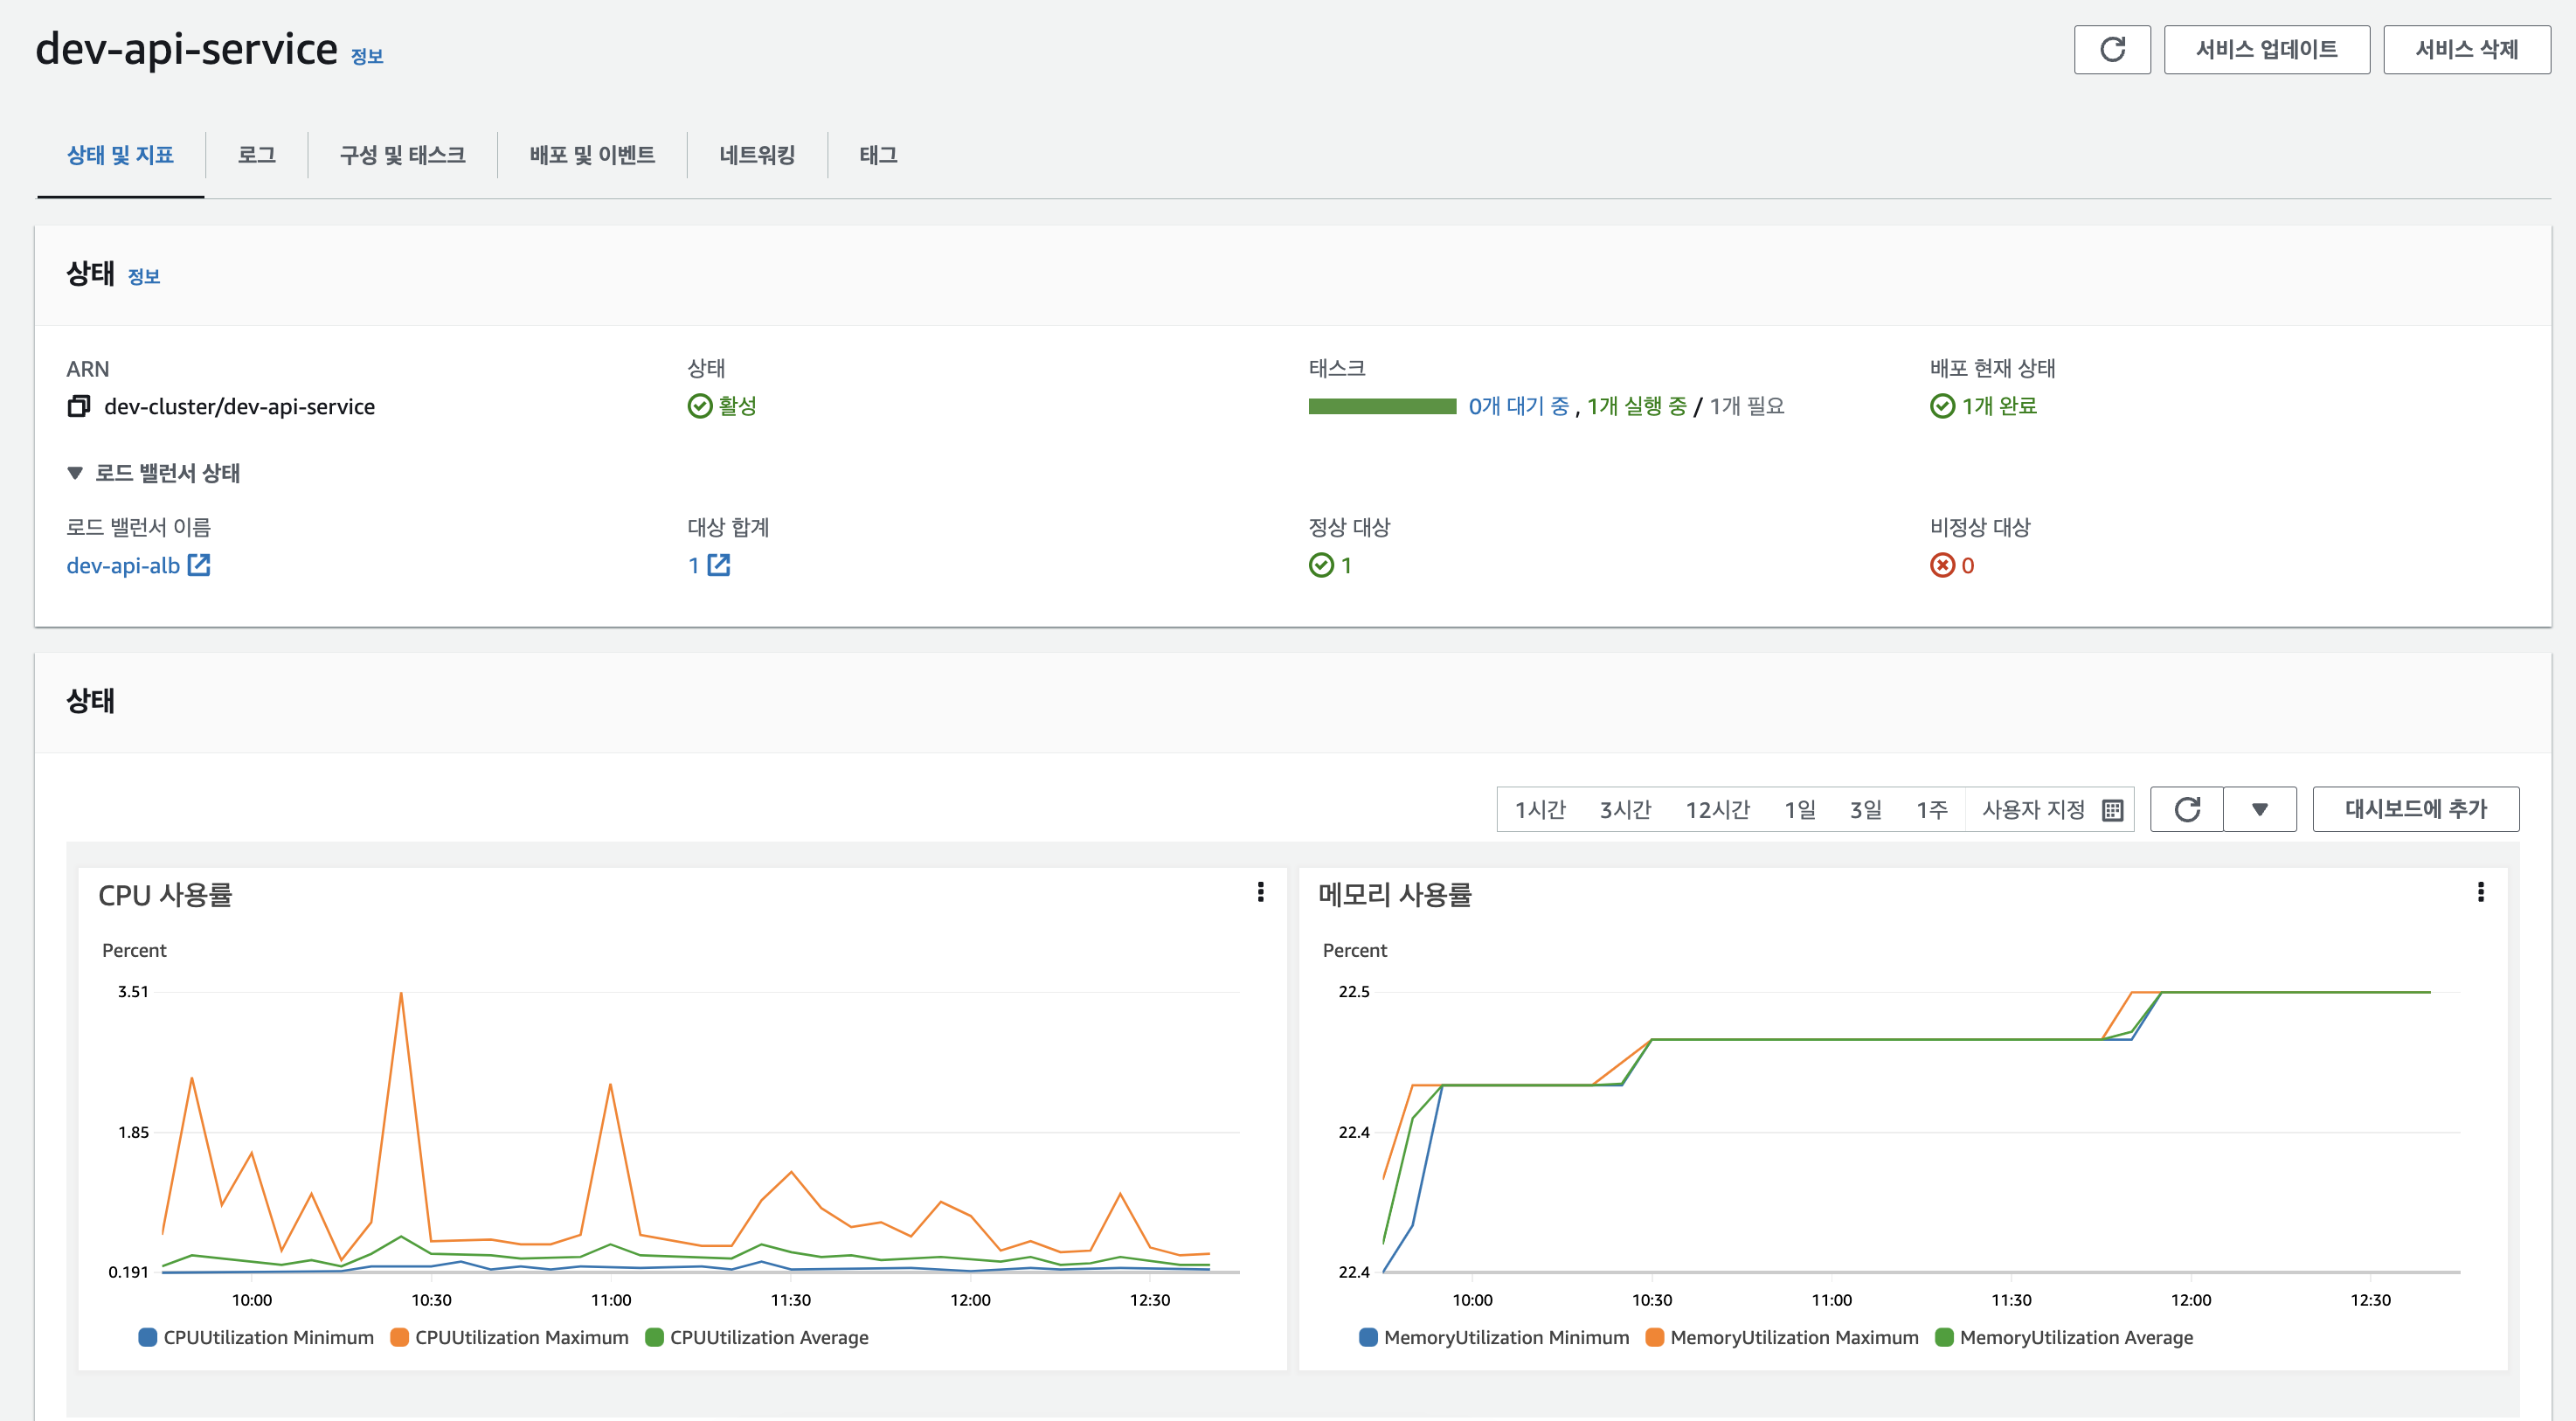Click external link icon next to 대상 합계

[x=719, y=565]
